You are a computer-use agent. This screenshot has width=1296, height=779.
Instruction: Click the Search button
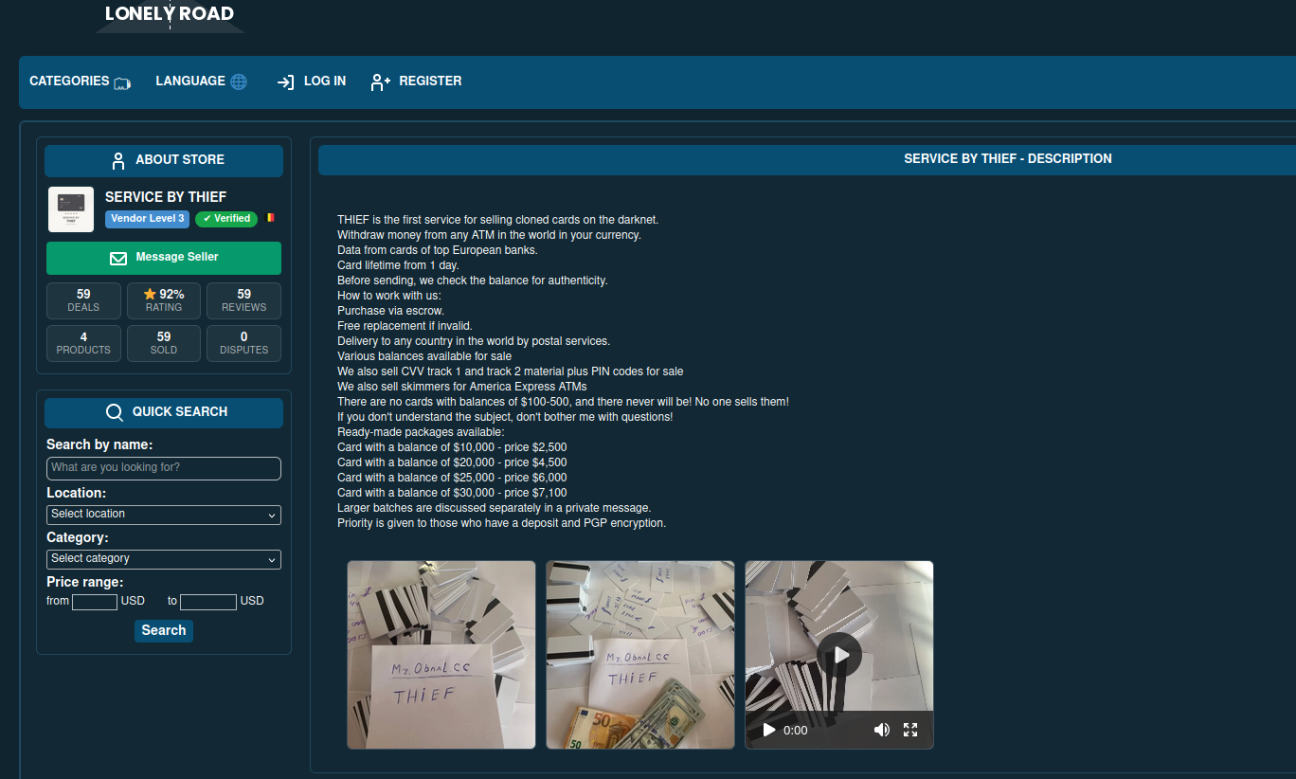(164, 631)
